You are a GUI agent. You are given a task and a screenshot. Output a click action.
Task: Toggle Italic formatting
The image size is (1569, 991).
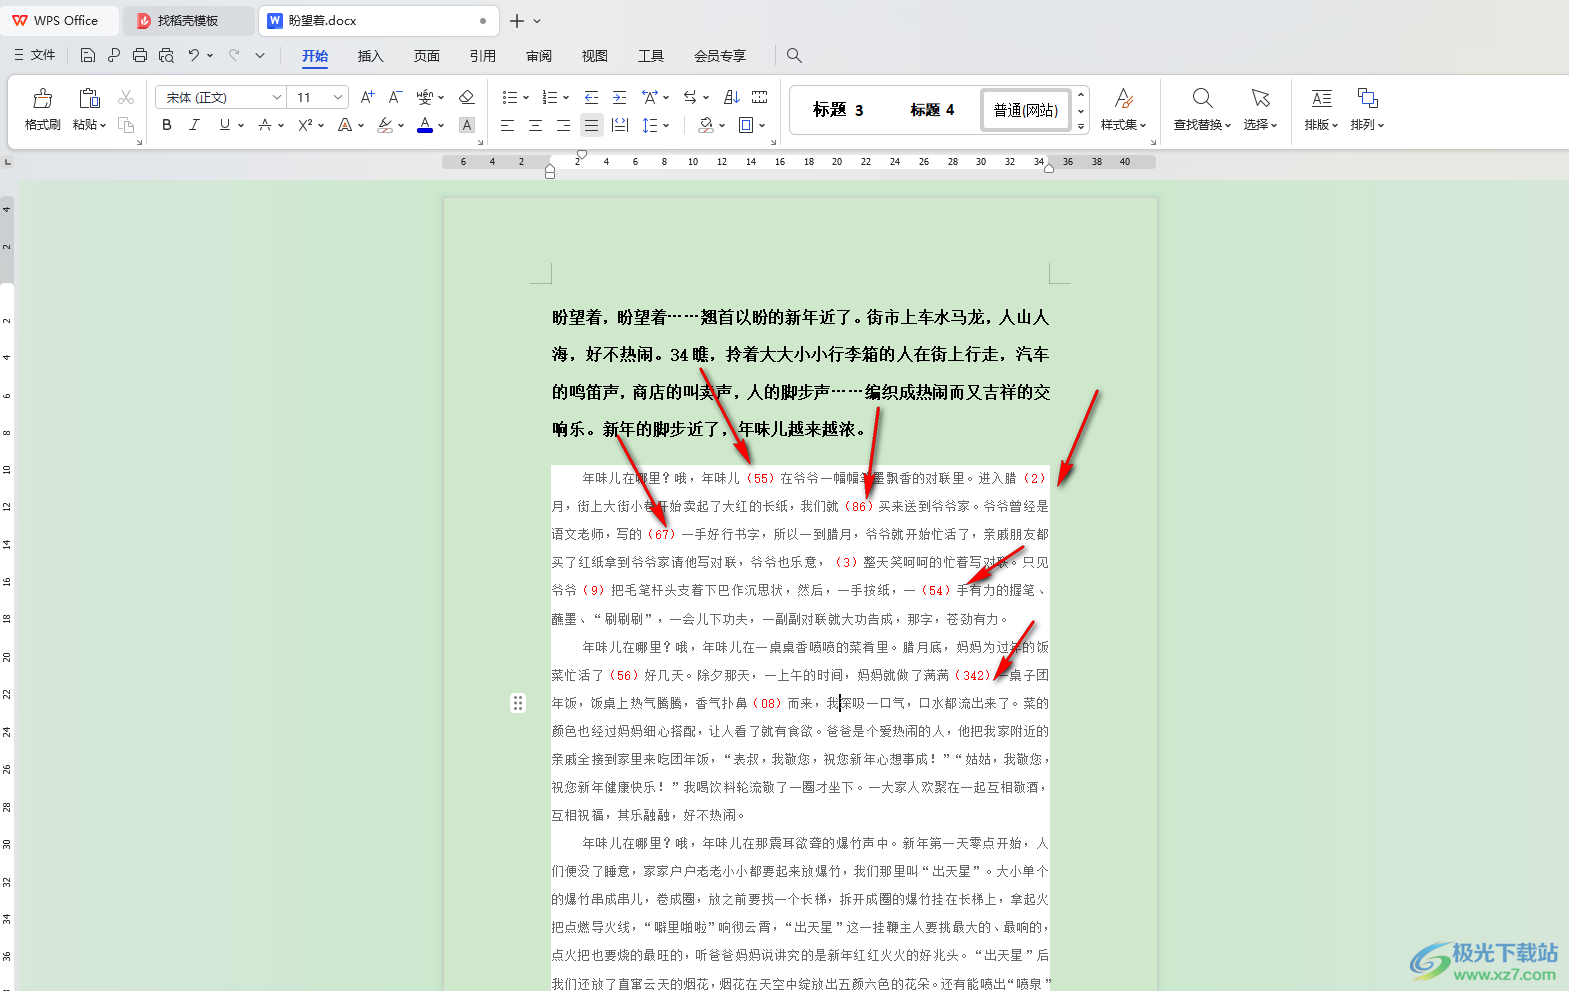coord(195,125)
